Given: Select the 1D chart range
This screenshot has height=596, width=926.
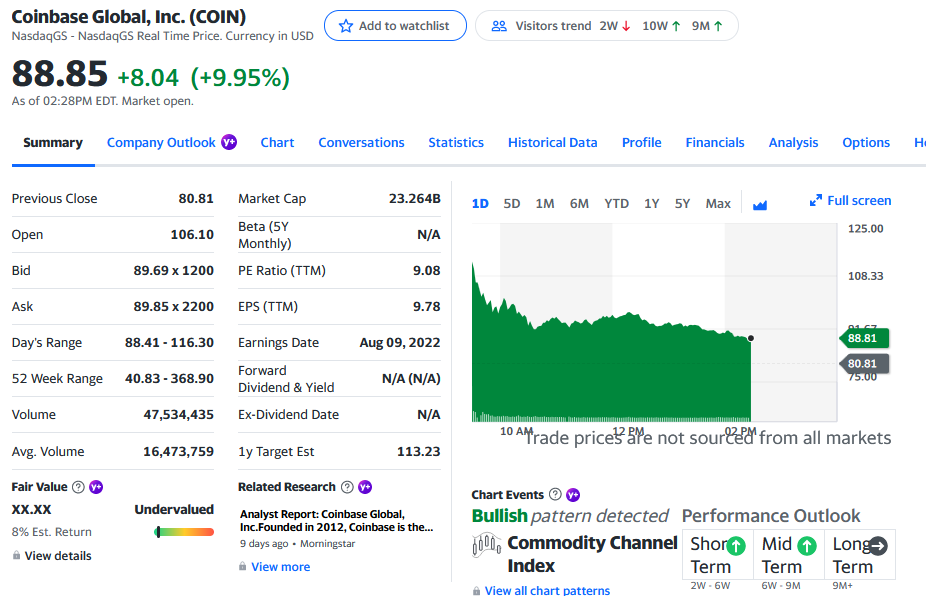Looking at the screenshot, I should pos(480,204).
